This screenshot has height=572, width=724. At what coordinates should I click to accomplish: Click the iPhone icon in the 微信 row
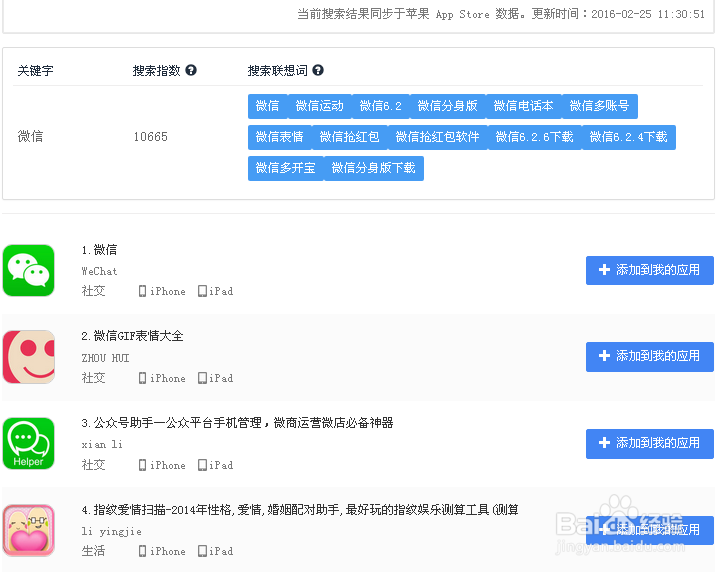click(142, 291)
